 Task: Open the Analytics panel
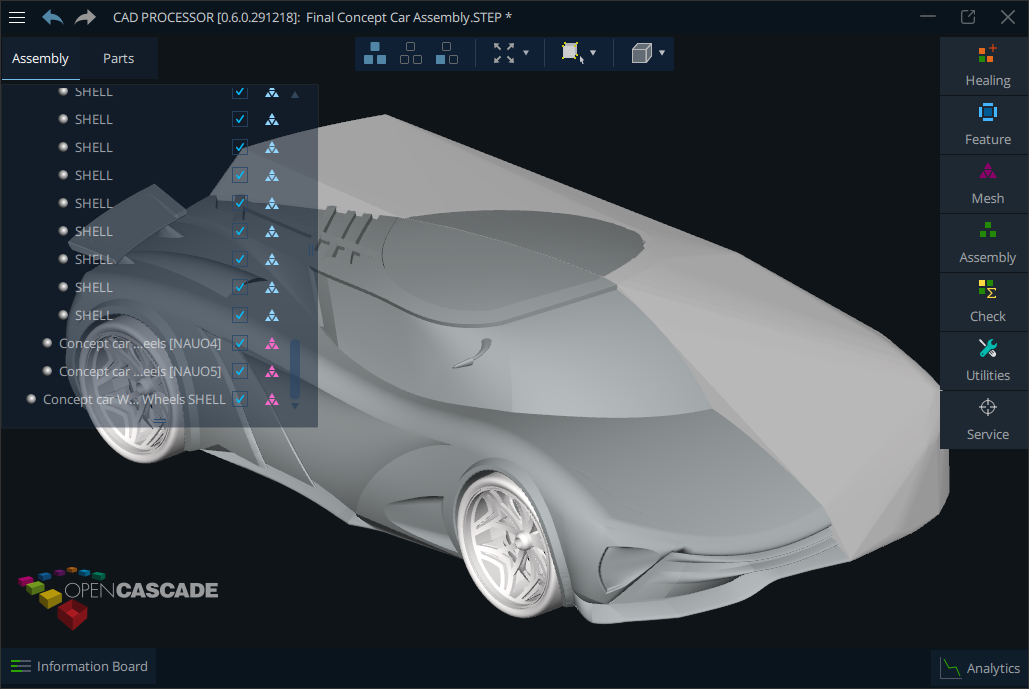click(x=980, y=668)
